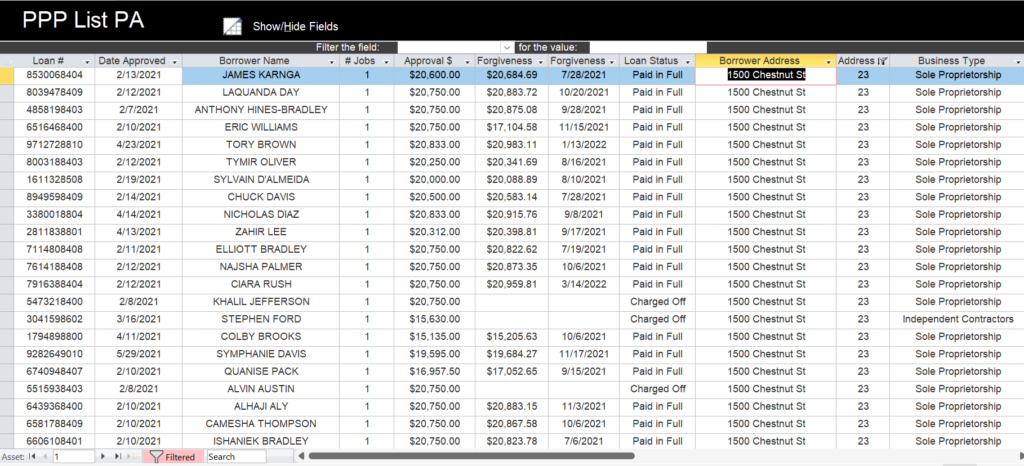Open the filtered Address column filter
1024x466 pixels.
point(882,61)
